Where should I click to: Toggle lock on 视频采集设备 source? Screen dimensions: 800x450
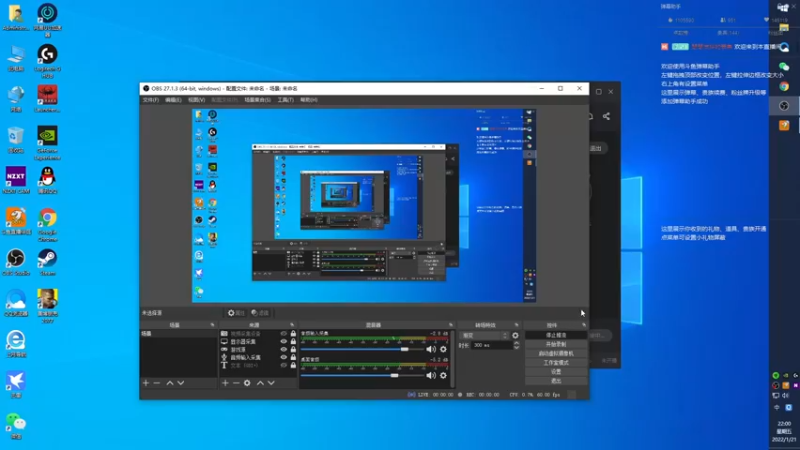point(293,334)
